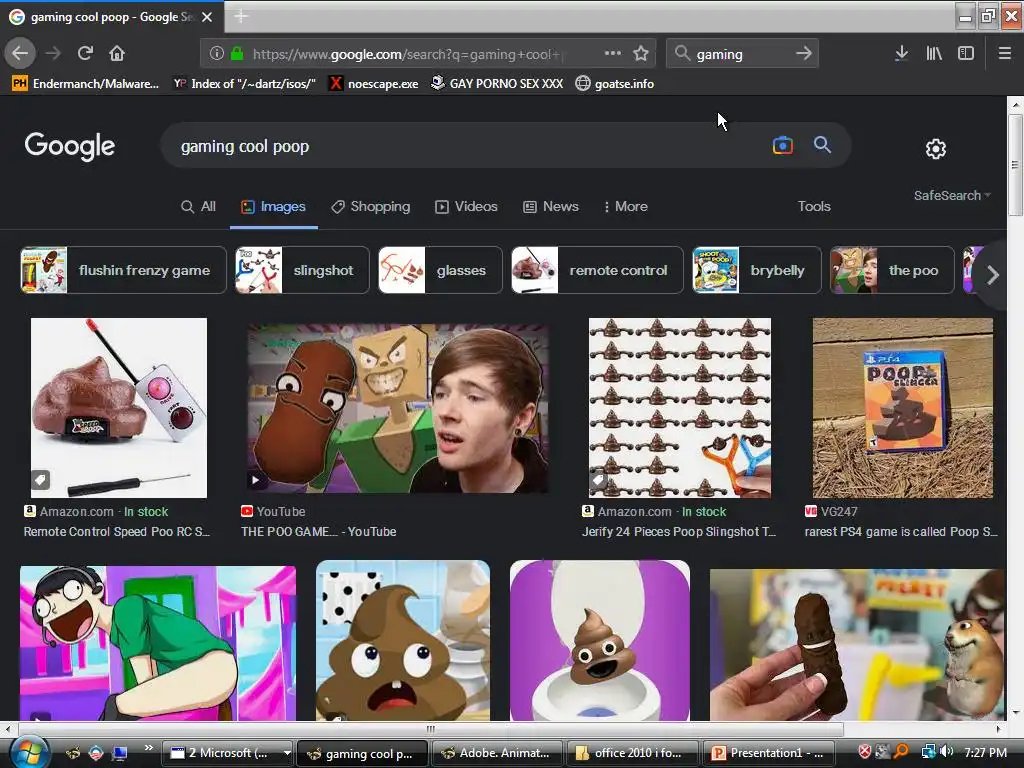Image resolution: width=1024 pixels, height=768 pixels.
Task: Click the 7:27 PM system clock
Action: point(985,752)
